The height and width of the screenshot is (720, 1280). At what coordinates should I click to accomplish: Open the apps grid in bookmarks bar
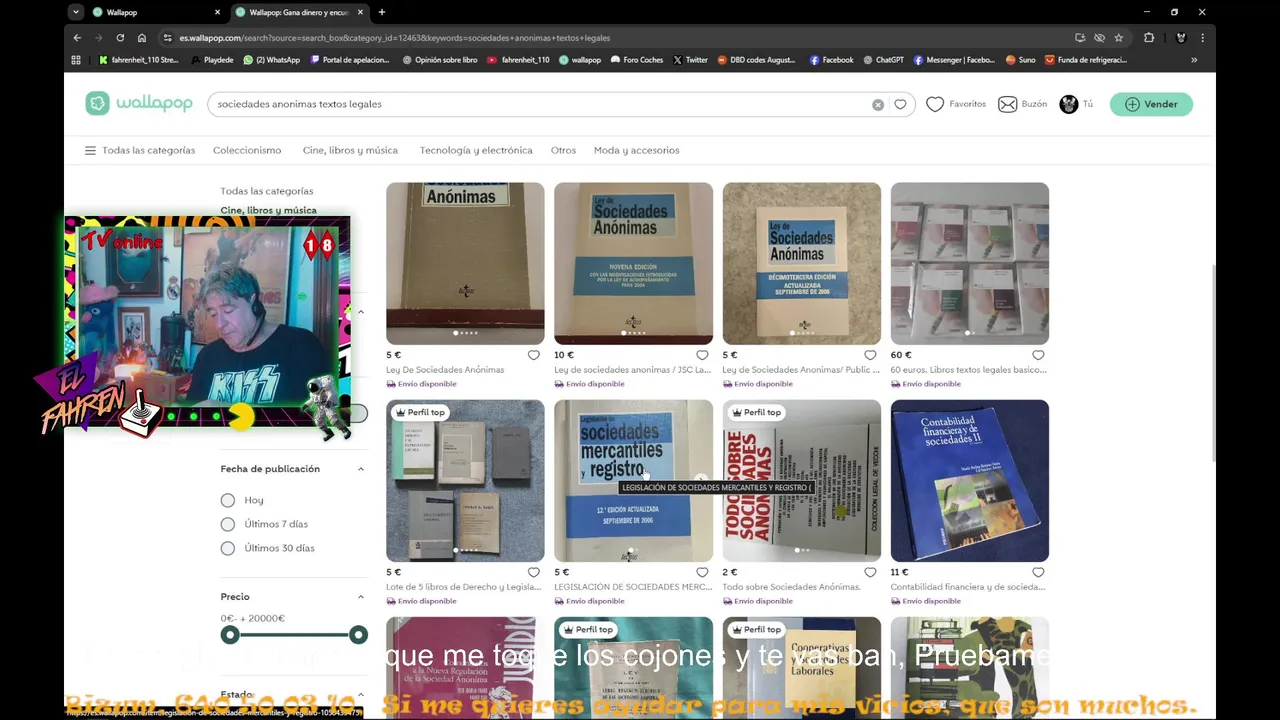point(76,60)
